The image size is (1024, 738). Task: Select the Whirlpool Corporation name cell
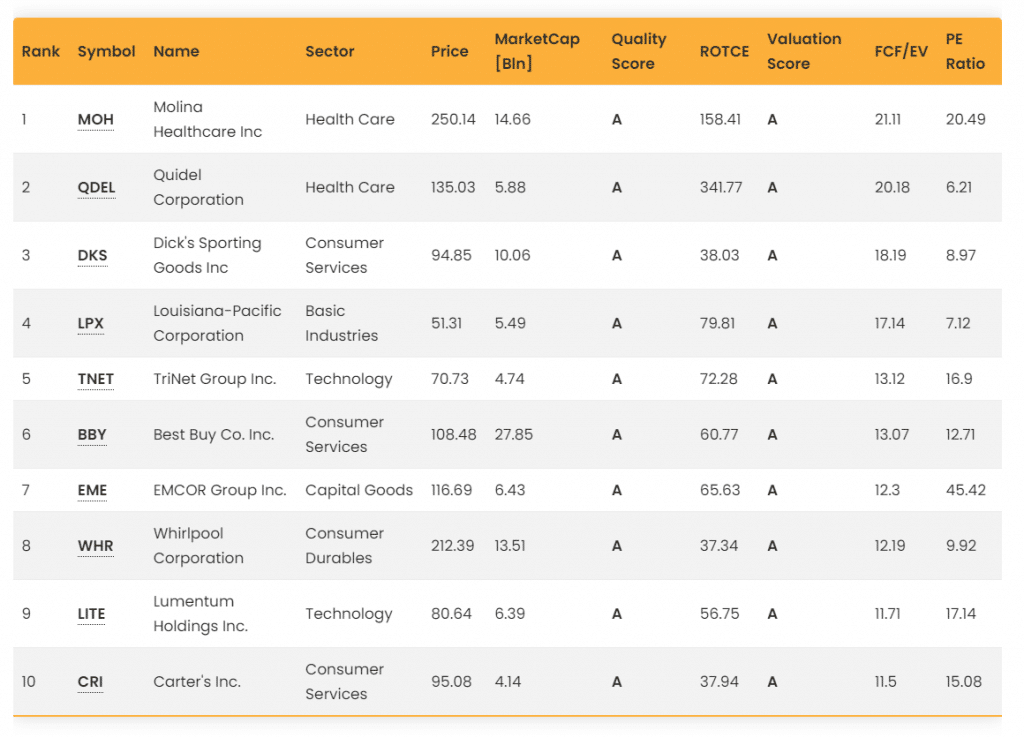(x=199, y=545)
